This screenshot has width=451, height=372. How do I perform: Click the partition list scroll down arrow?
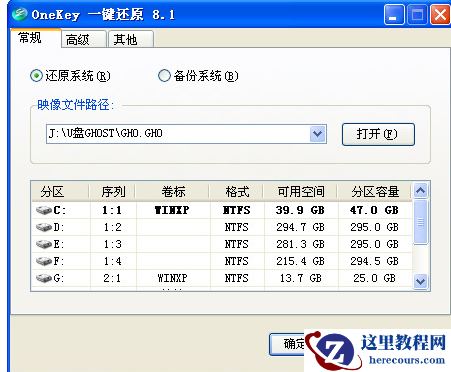[420, 282]
